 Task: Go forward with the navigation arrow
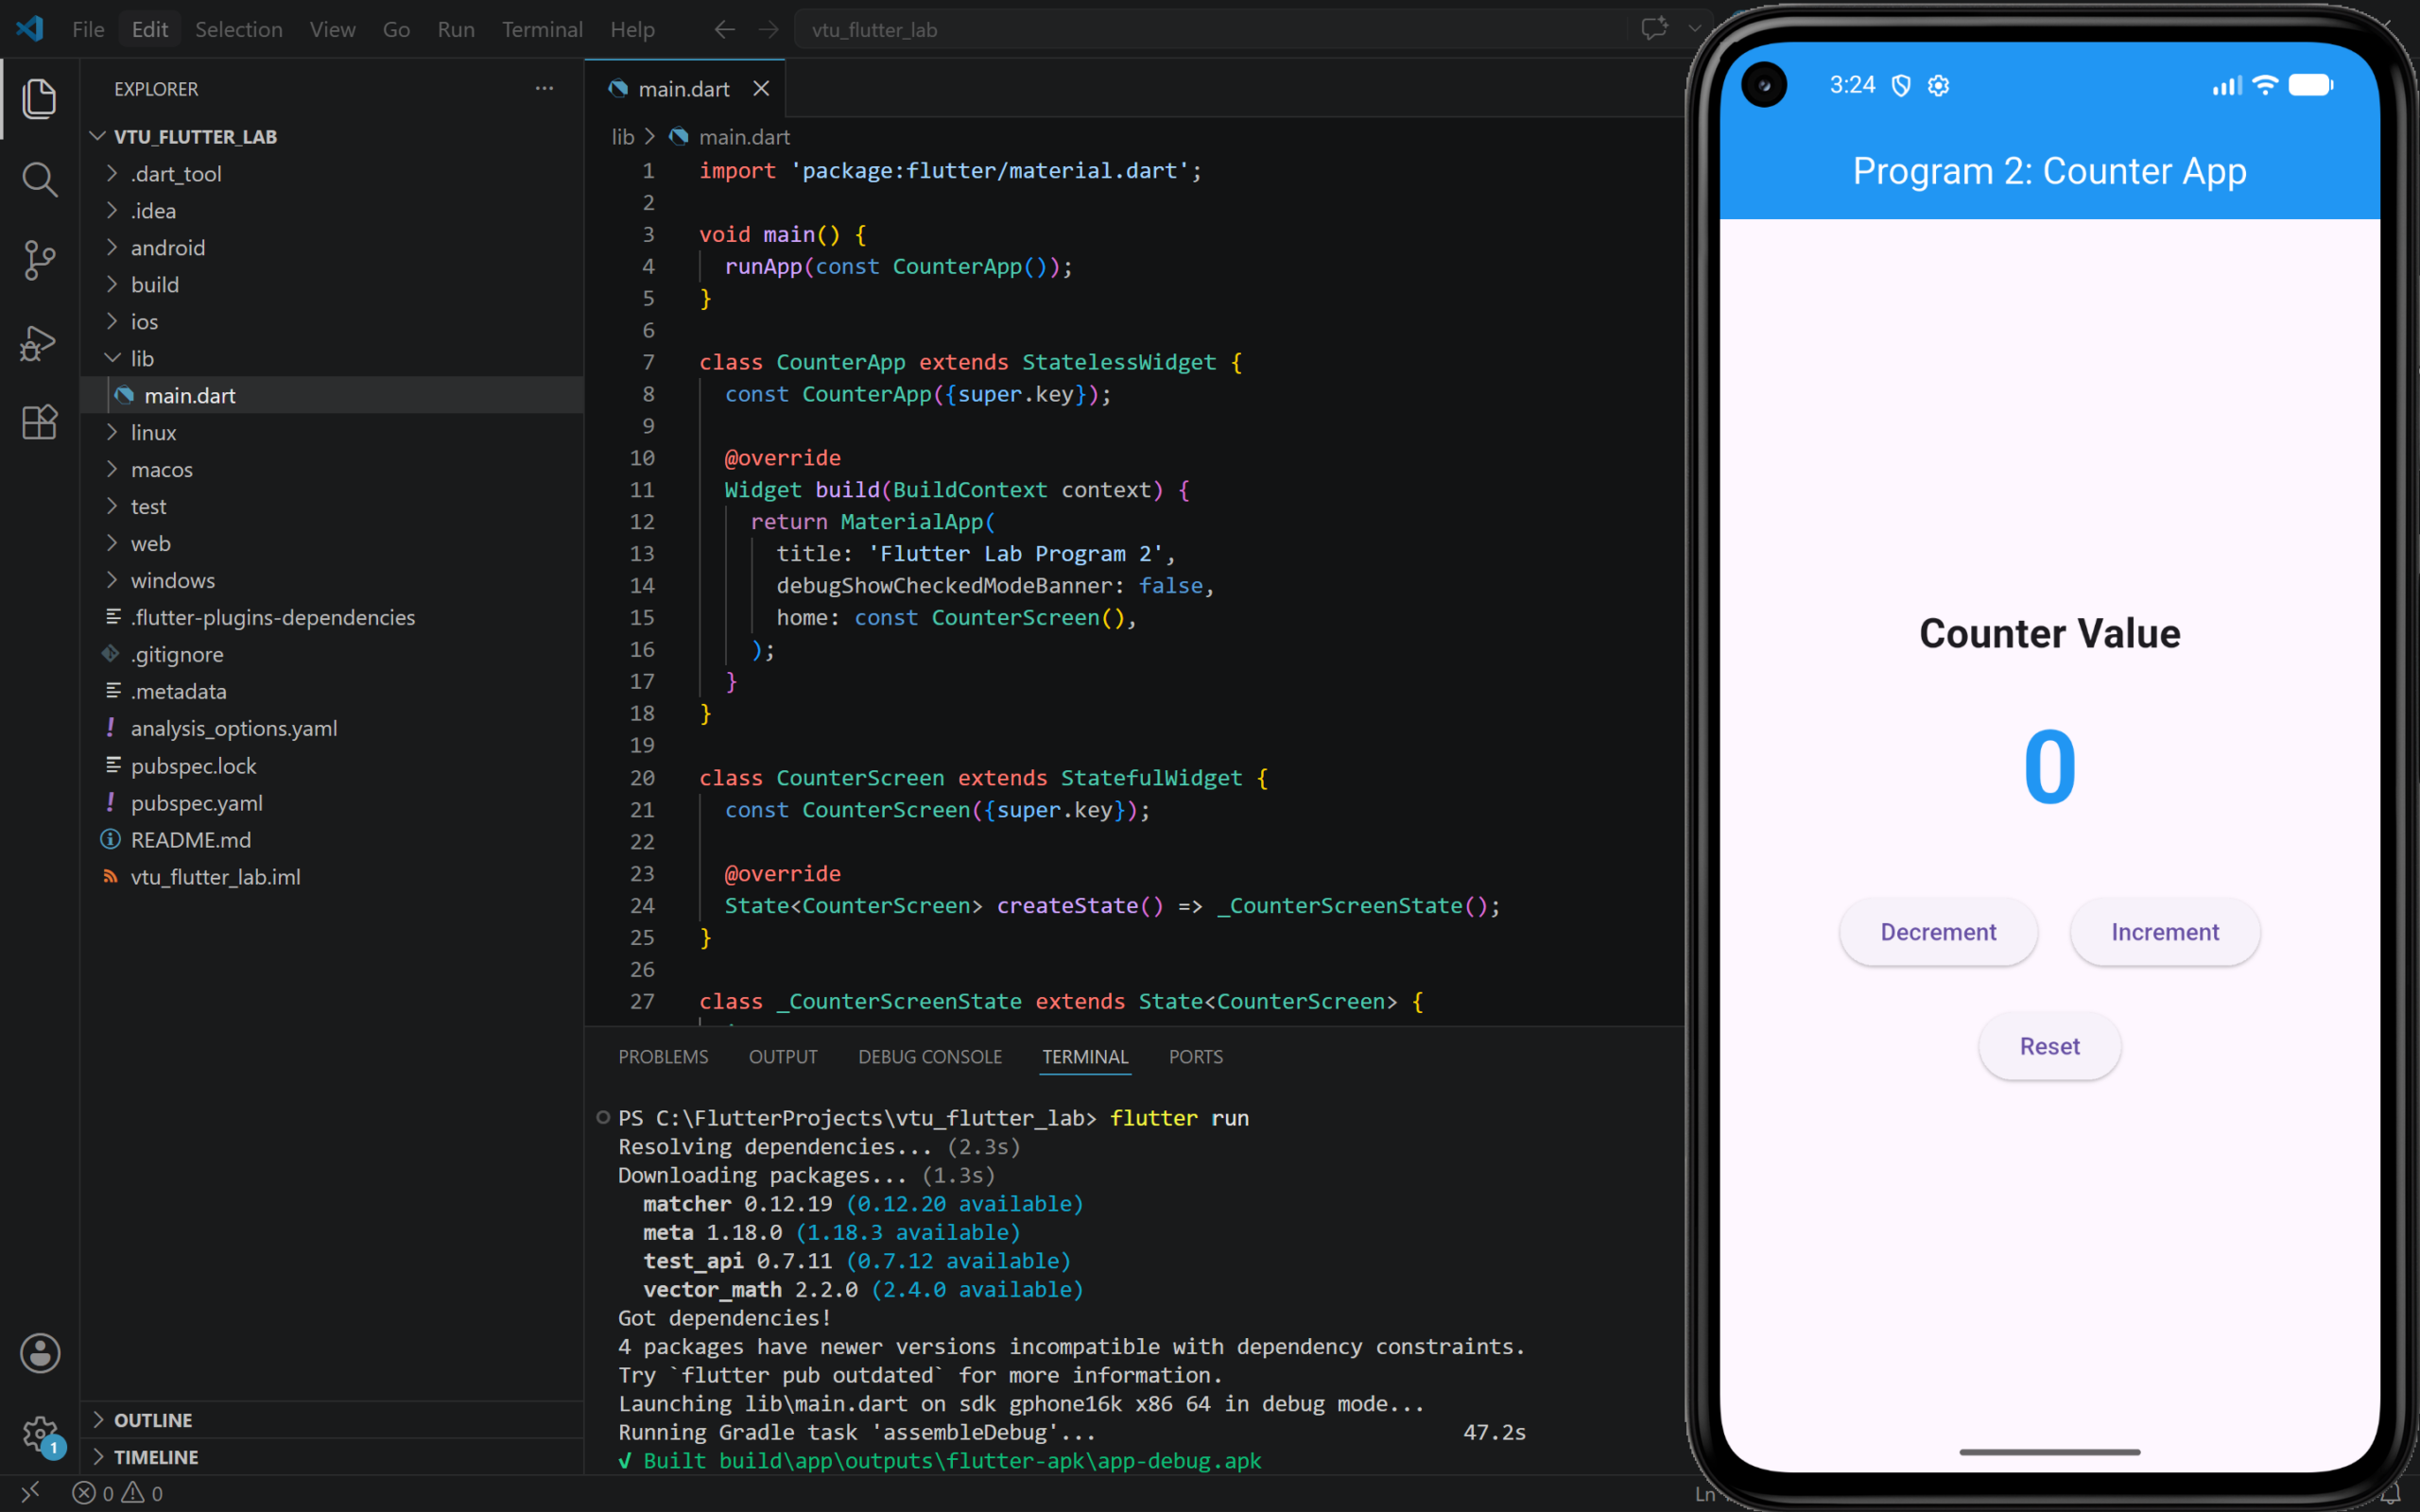click(768, 30)
